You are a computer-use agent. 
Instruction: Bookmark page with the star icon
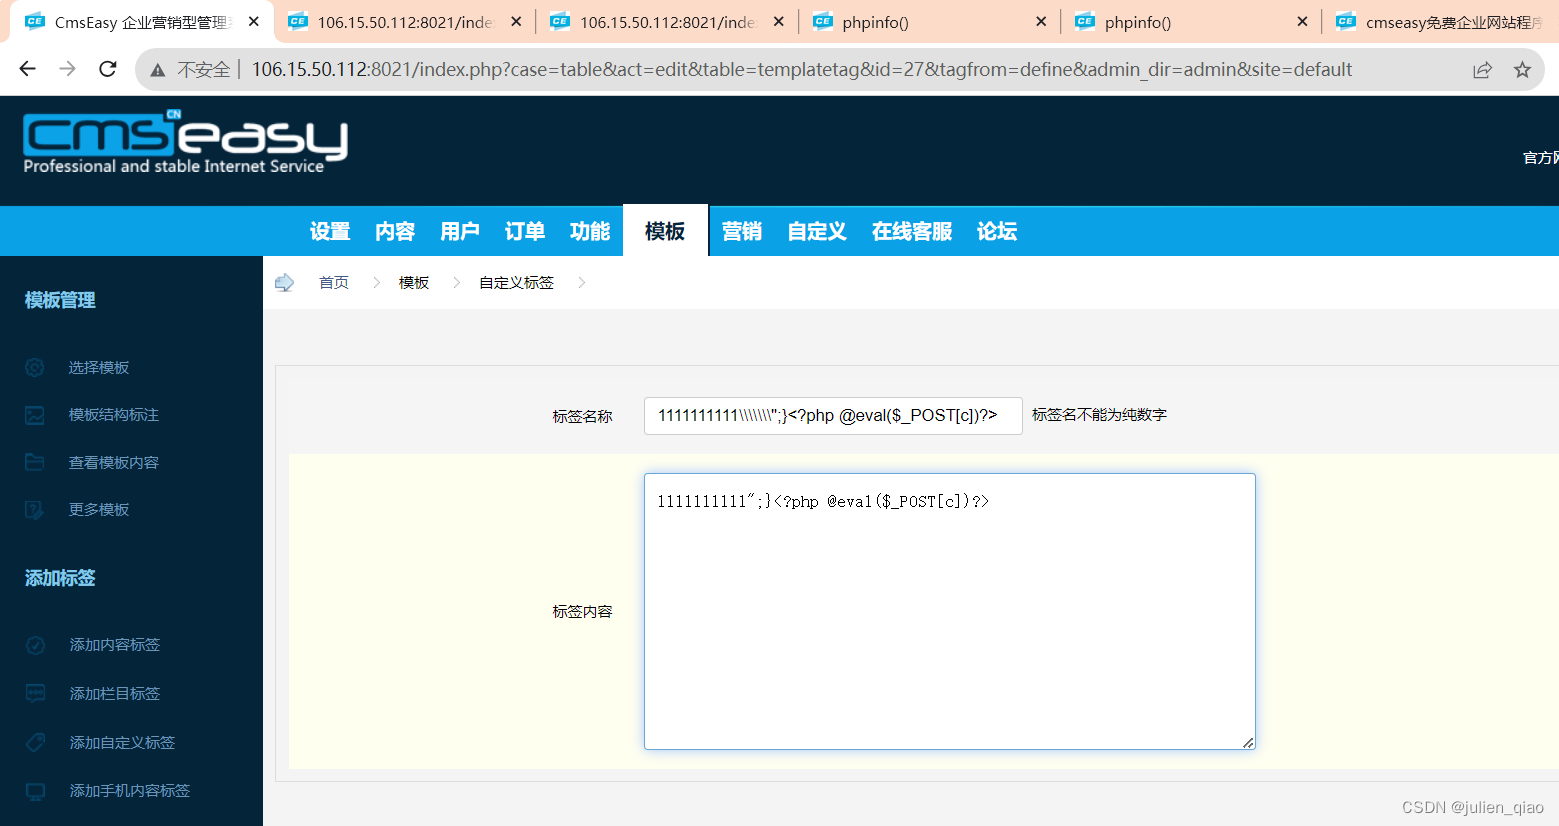1522,70
